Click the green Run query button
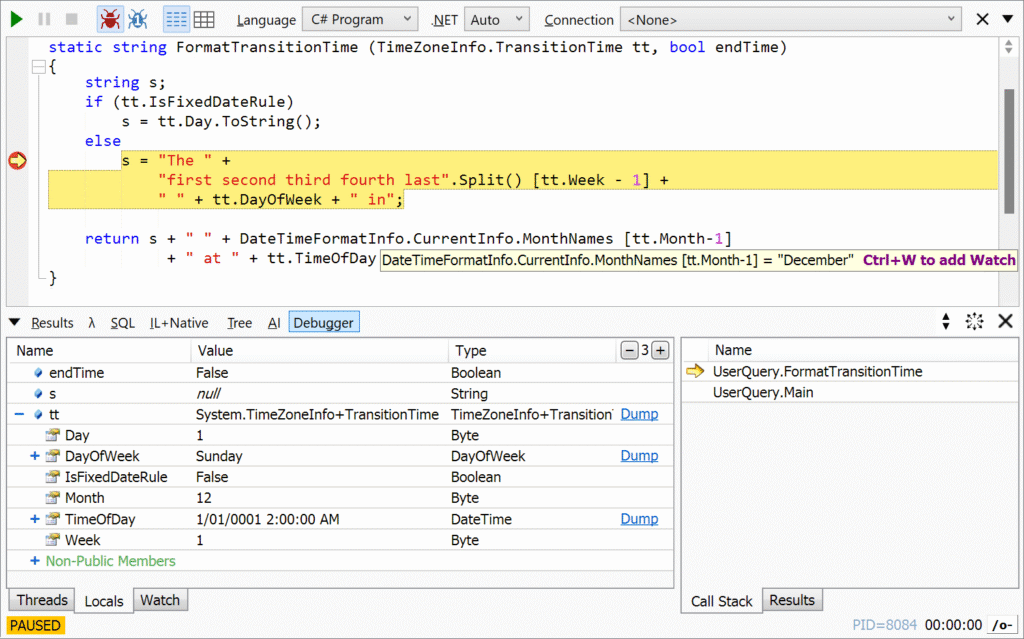This screenshot has width=1024, height=639. point(17,19)
